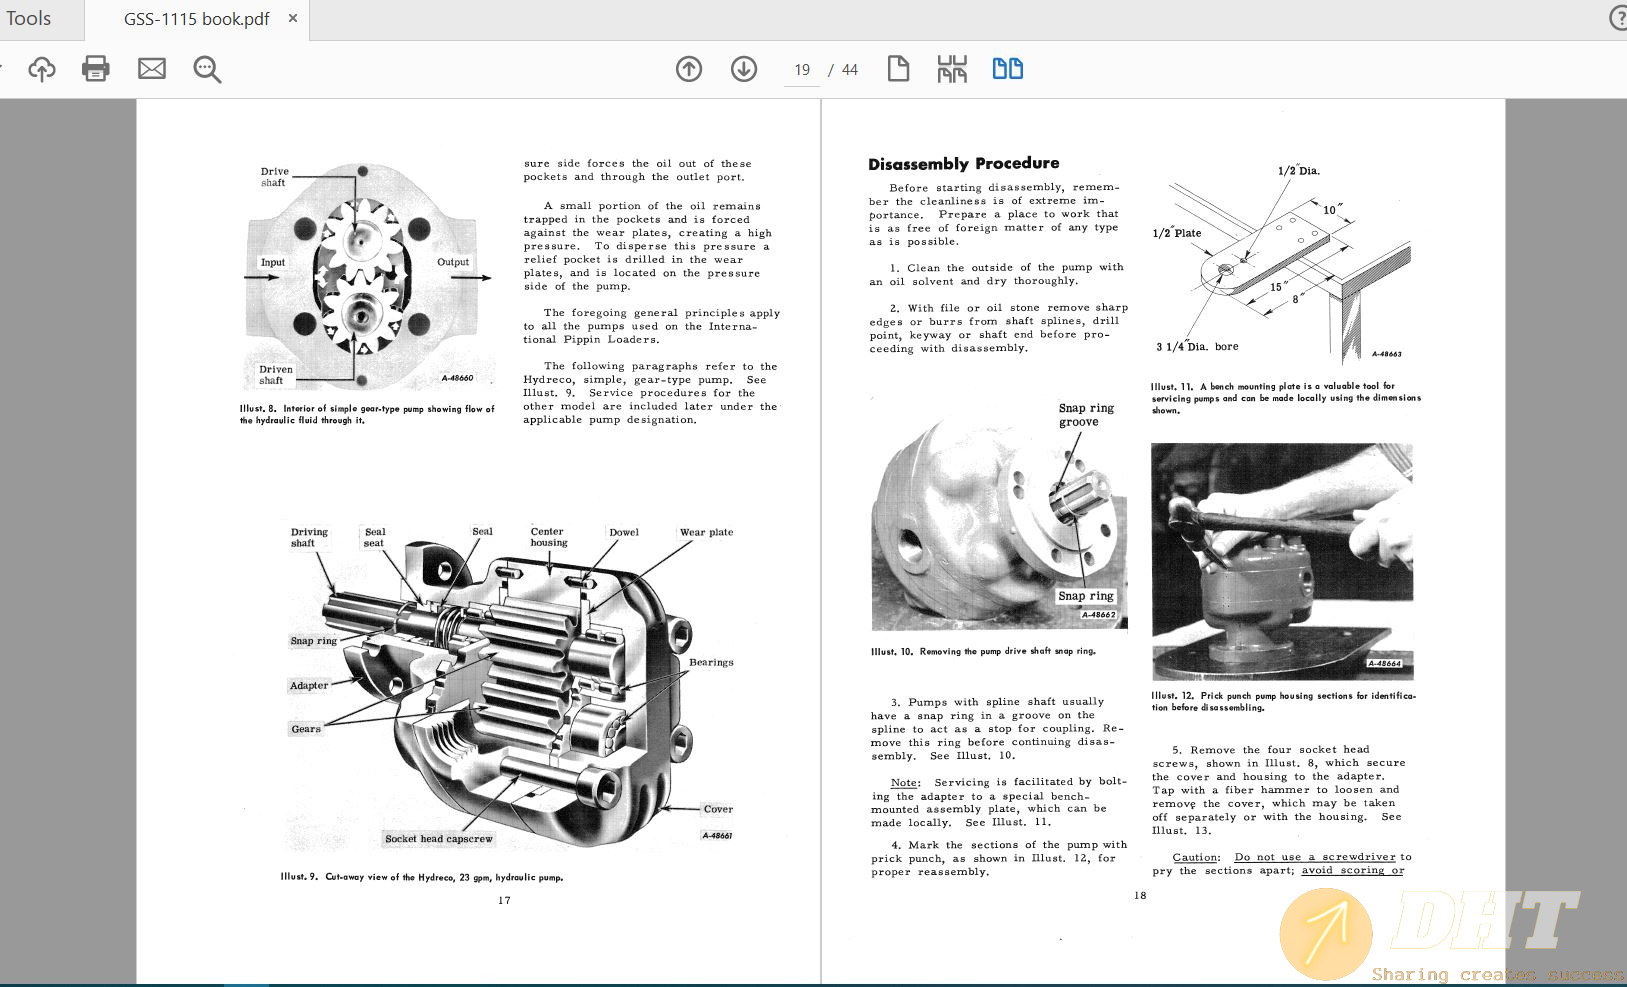The image size is (1627, 987).
Task: Open the Tools tab
Action: coord(29,19)
